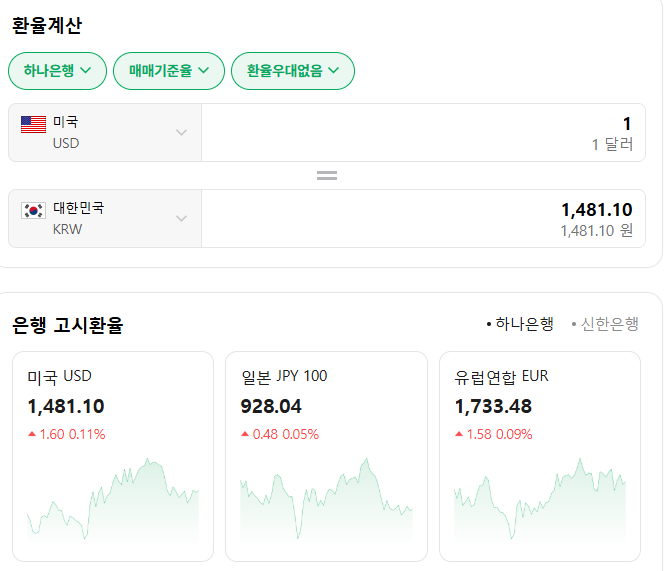
Task: Click the US flag icon
Action: tap(33, 124)
